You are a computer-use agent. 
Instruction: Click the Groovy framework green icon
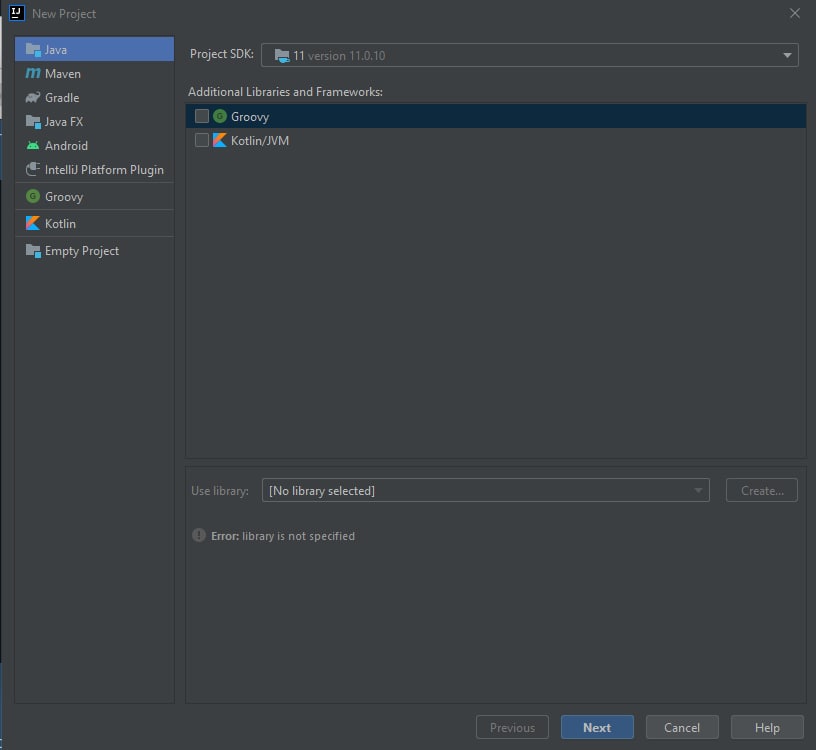(x=220, y=116)
